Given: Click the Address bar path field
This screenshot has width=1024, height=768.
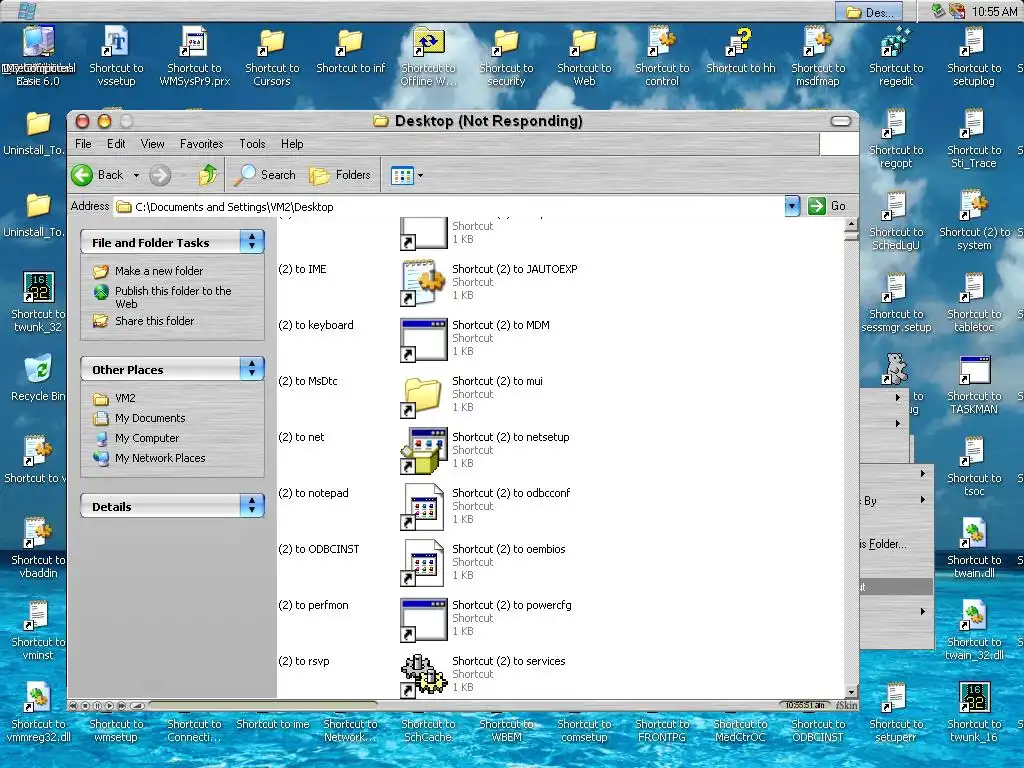Looking at the screenshot, I should 449,207.
